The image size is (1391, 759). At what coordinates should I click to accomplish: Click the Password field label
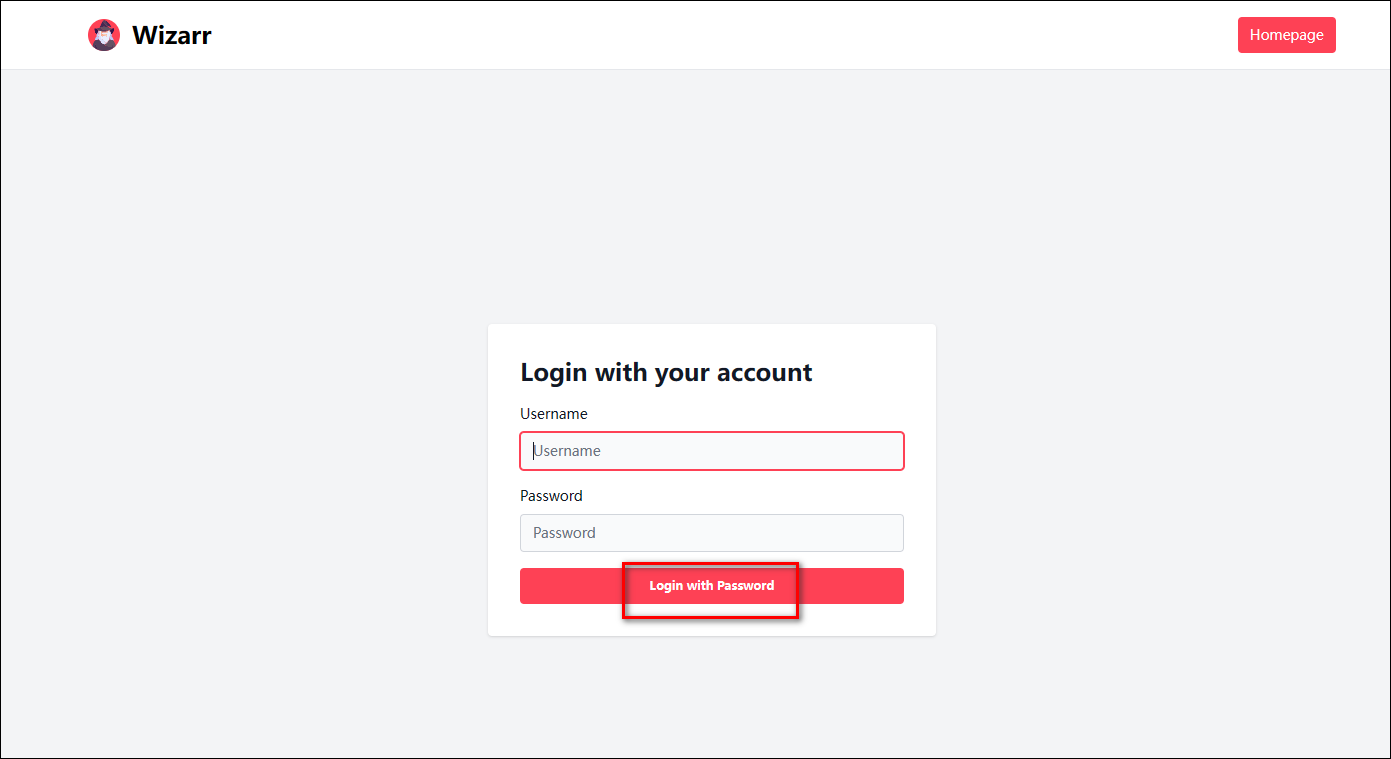[551, 496]
